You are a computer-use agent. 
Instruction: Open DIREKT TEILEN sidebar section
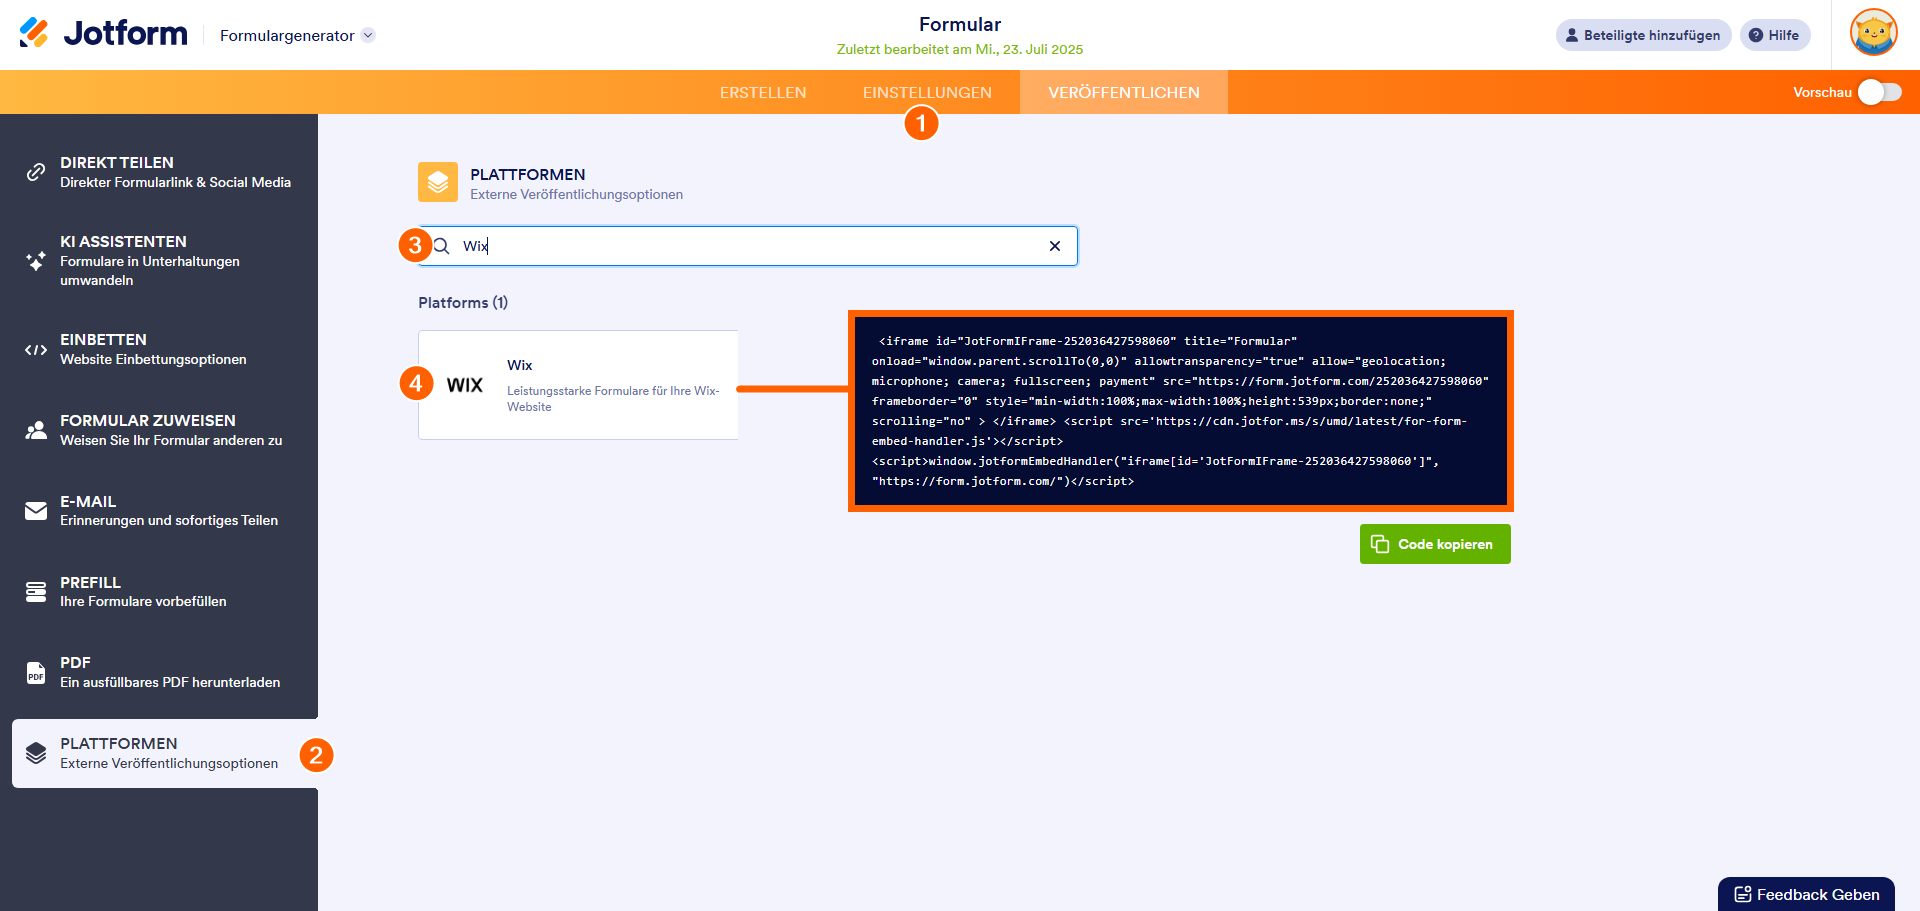coord(159,172)
